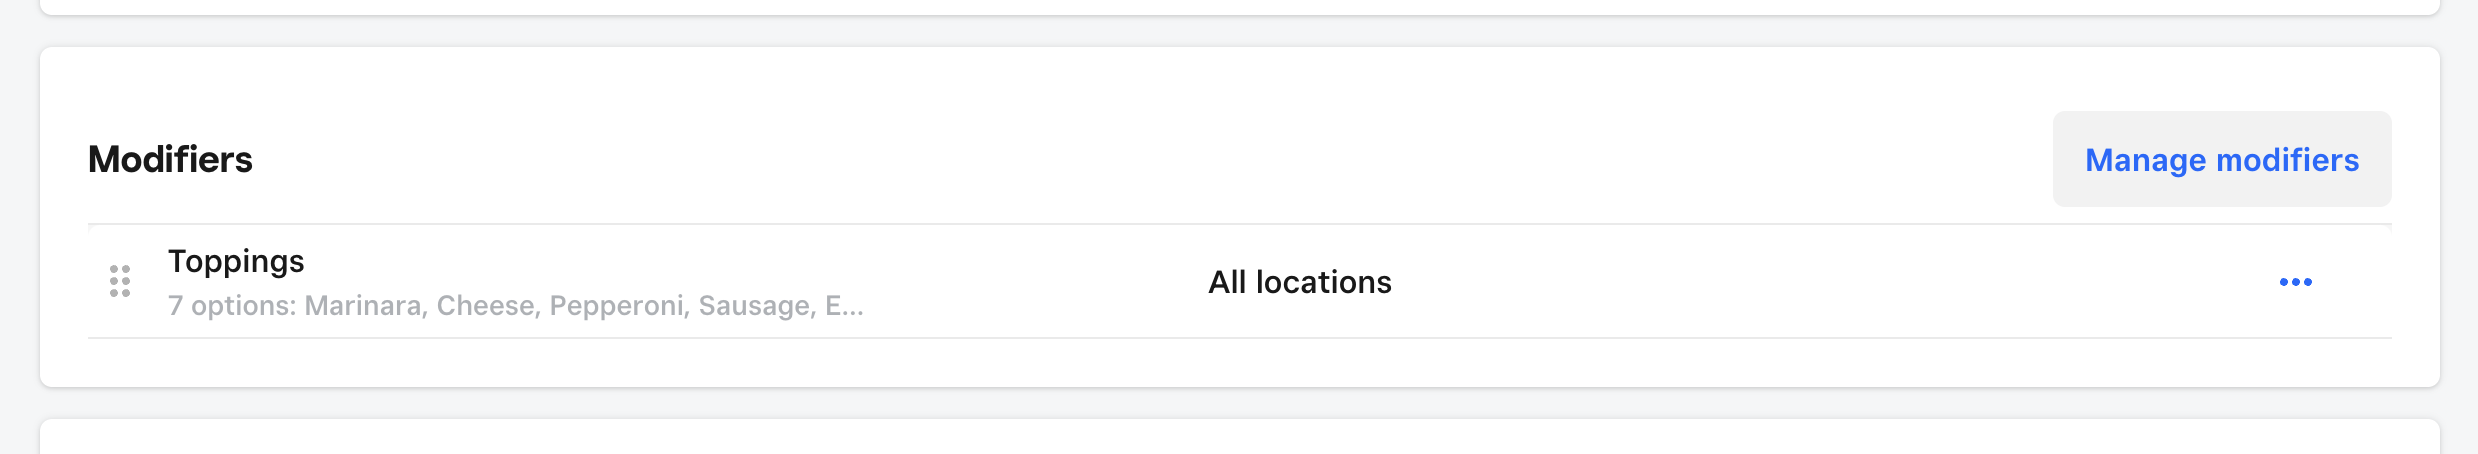Click the "7 options" count text
This screenshot has height=454, width=2478.
231,306
